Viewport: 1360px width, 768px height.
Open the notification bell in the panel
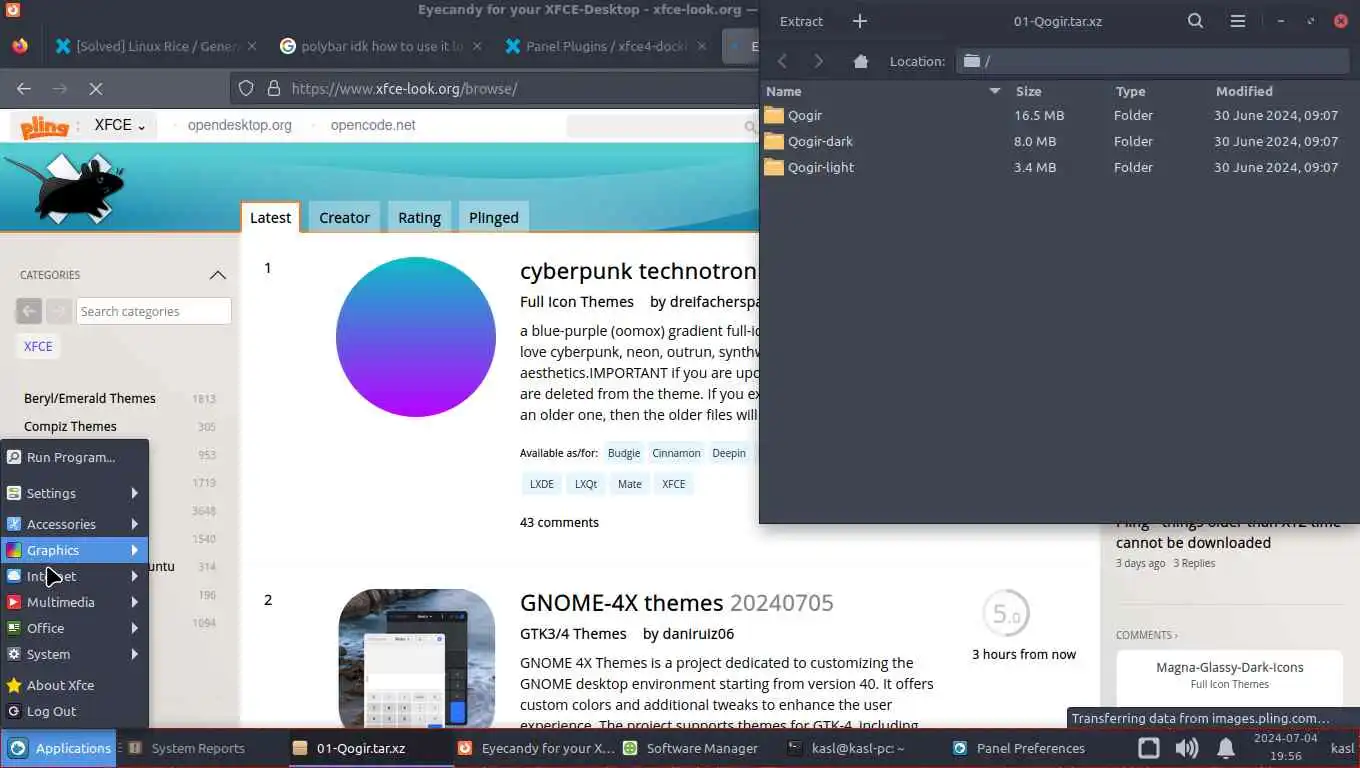[1225, 748]
